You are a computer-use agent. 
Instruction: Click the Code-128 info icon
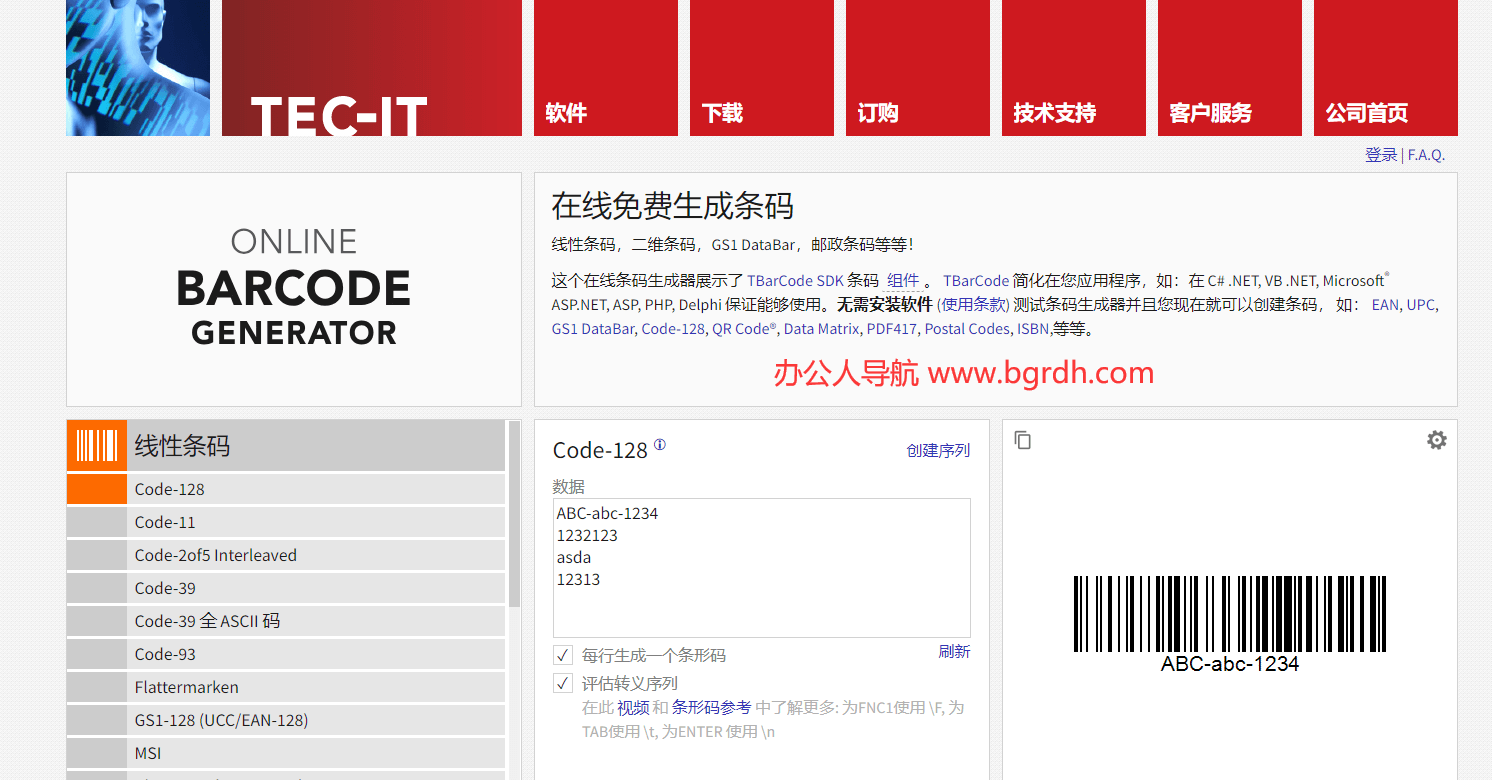660,445
